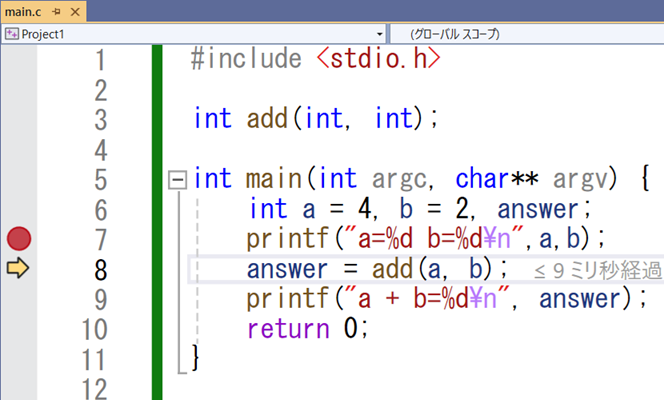Close the main.c tab
The width and height of the screenshot is (664, 400).
click(75, 12)
